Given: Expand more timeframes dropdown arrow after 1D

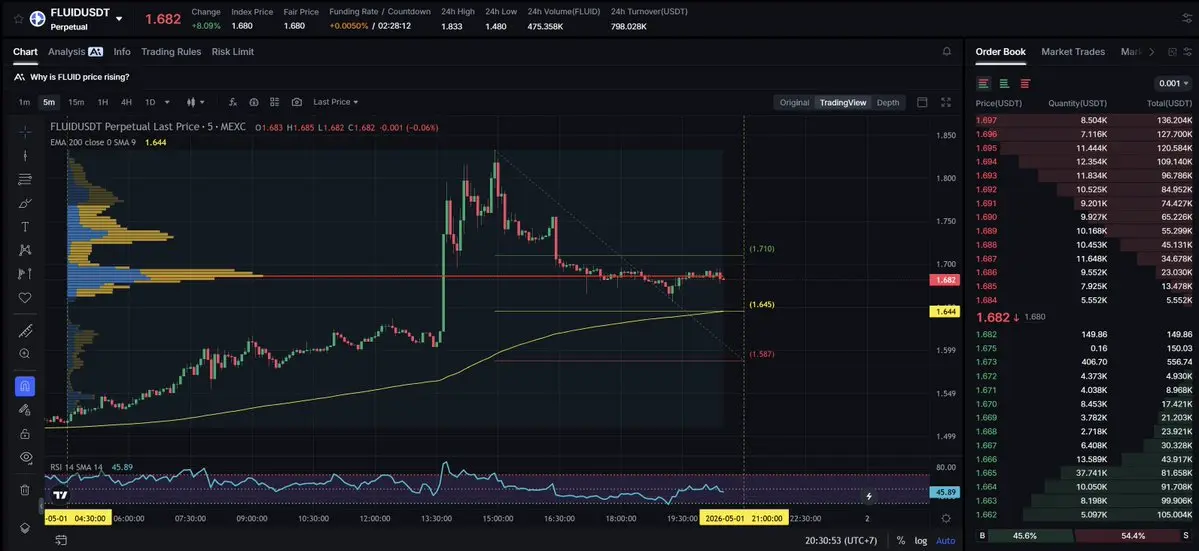Looking at the screenshot, I should click(x=167, y=102).
